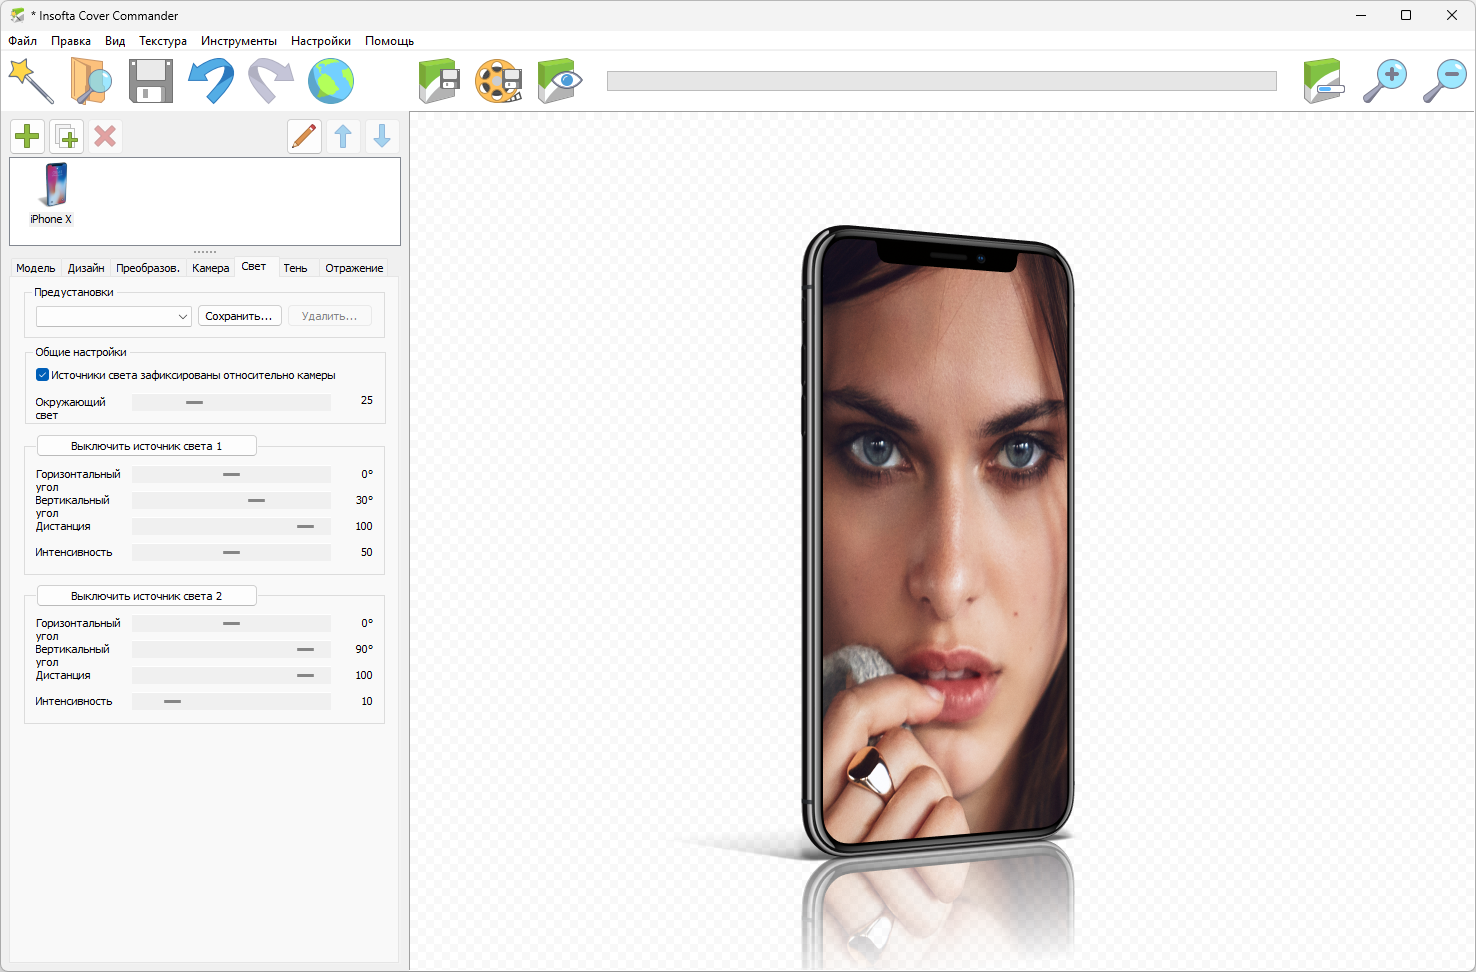1476x972 pixels.
Task: Create animation with film reel icon
Action: pyautogui.click(x=499, y=81)
